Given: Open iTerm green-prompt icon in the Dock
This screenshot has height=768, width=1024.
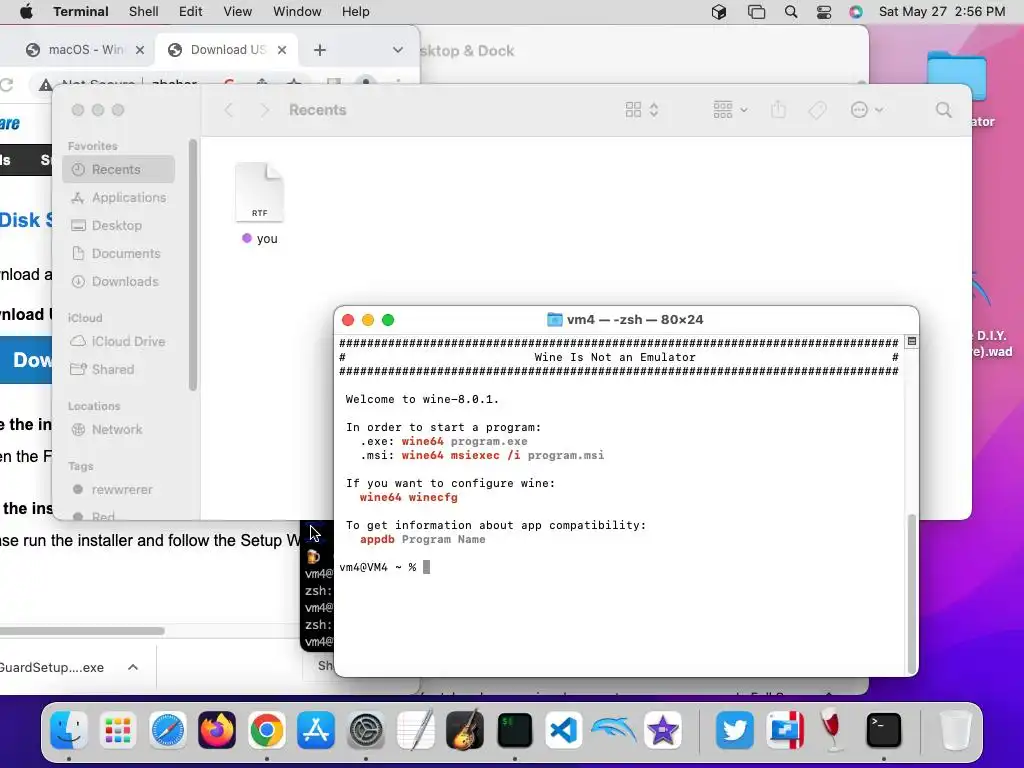Looking at the screenshot, I should coord(515,729).
